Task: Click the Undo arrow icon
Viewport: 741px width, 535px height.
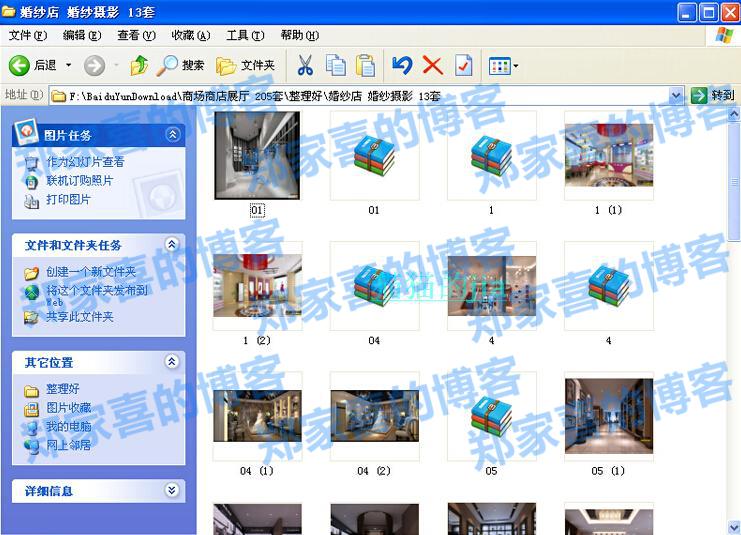Action: point(402,65)
